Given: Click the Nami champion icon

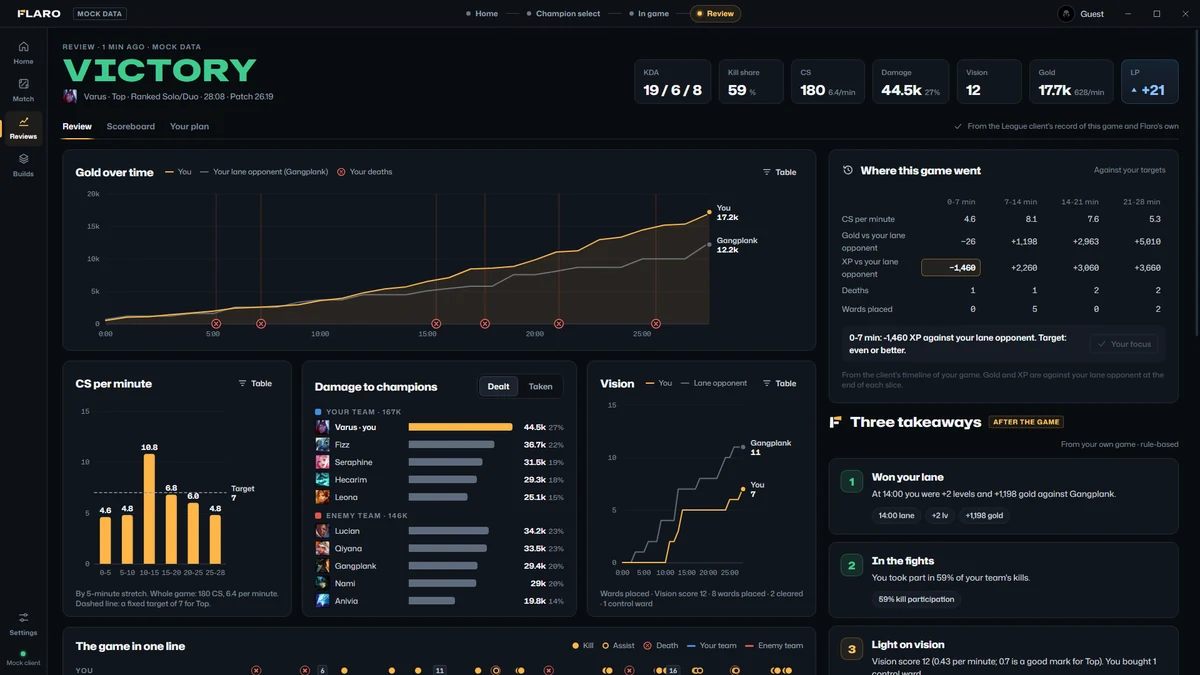Looking at the screenshot, I should 322,583.
